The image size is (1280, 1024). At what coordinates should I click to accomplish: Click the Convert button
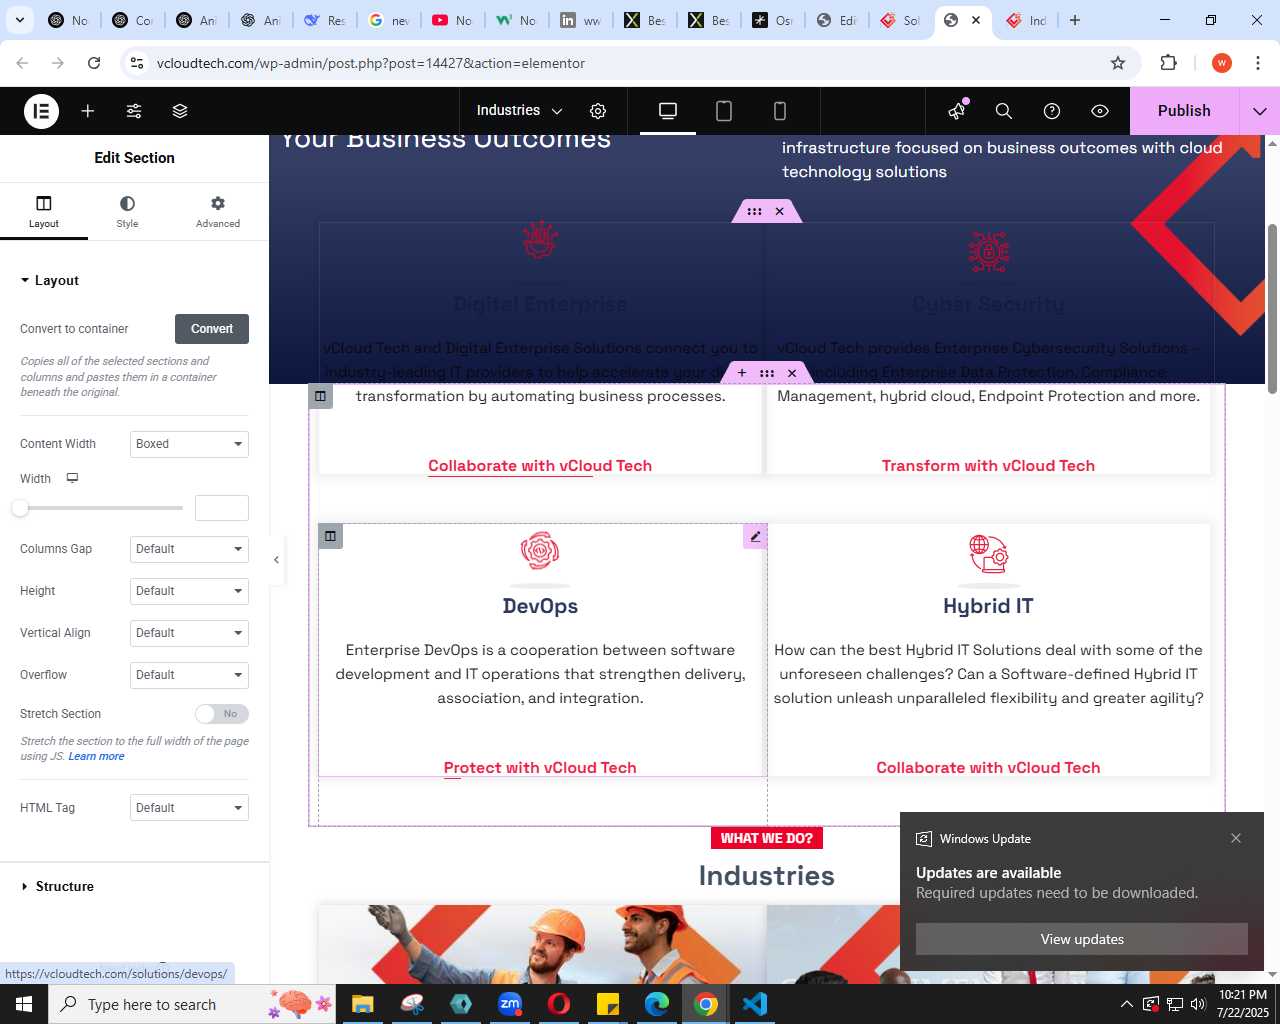click(x=212, y=329)
